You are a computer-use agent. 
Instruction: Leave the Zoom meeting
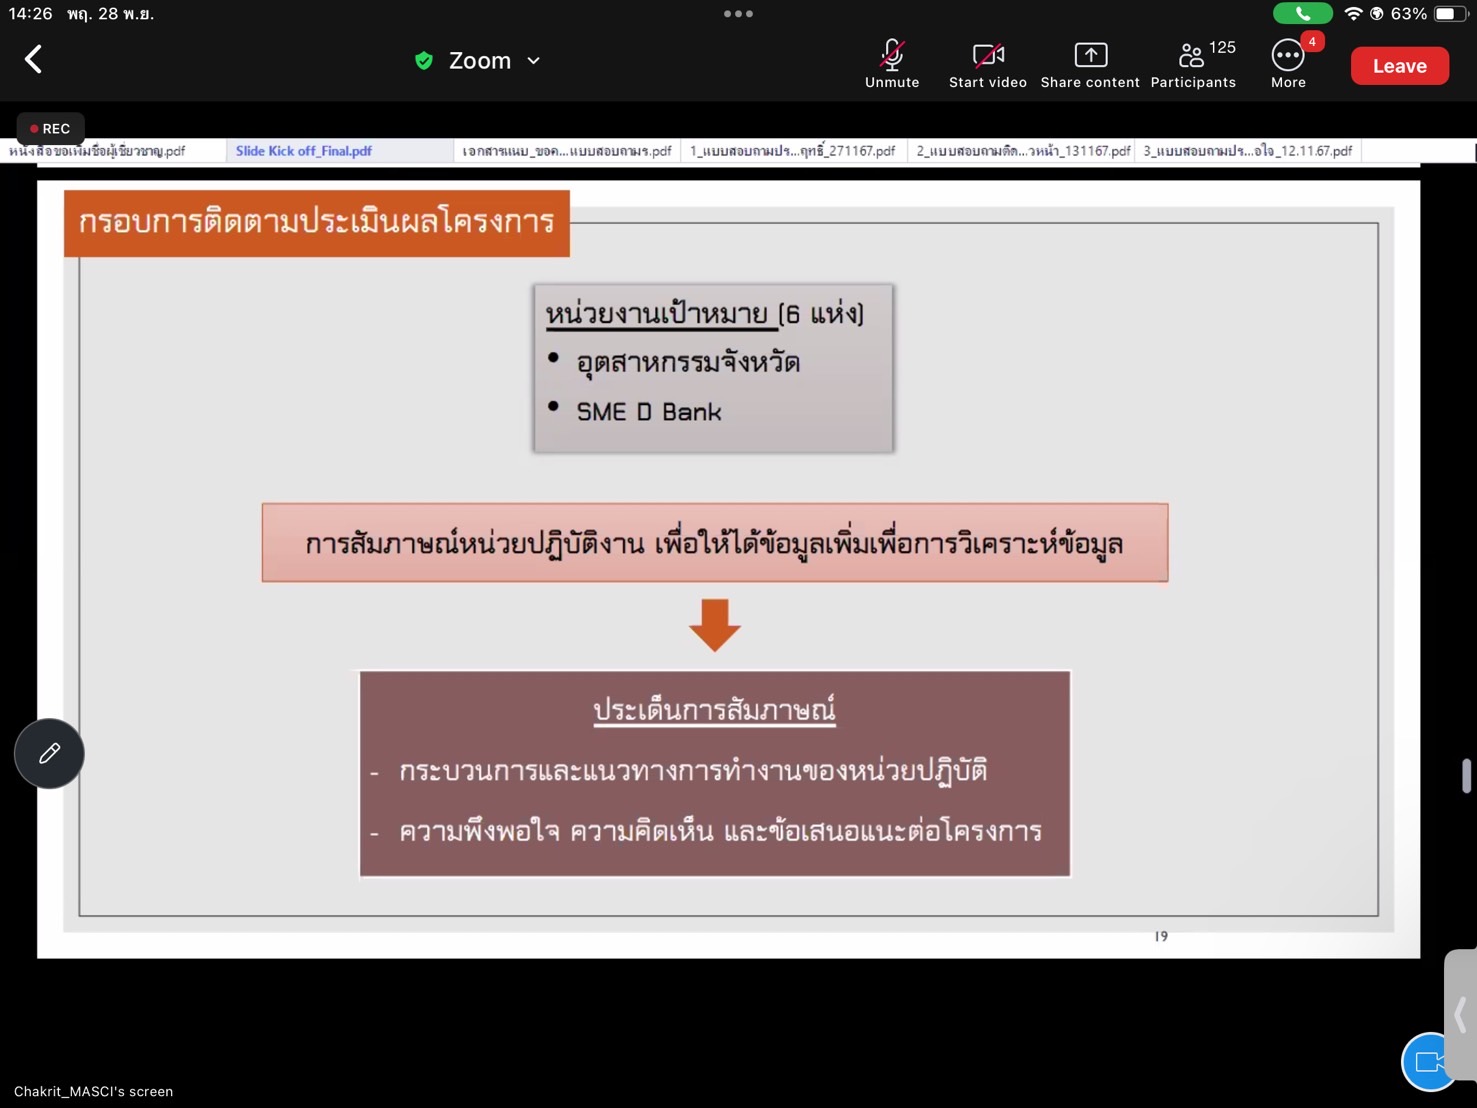click(1398, 66)
